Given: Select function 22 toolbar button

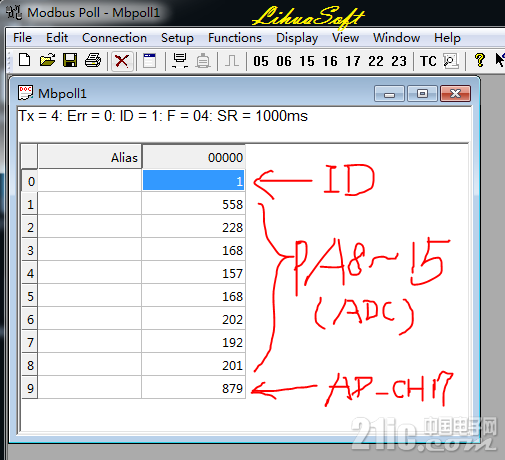Looking at the screenshot, I should pyautogui.click(x=376, y=61).
